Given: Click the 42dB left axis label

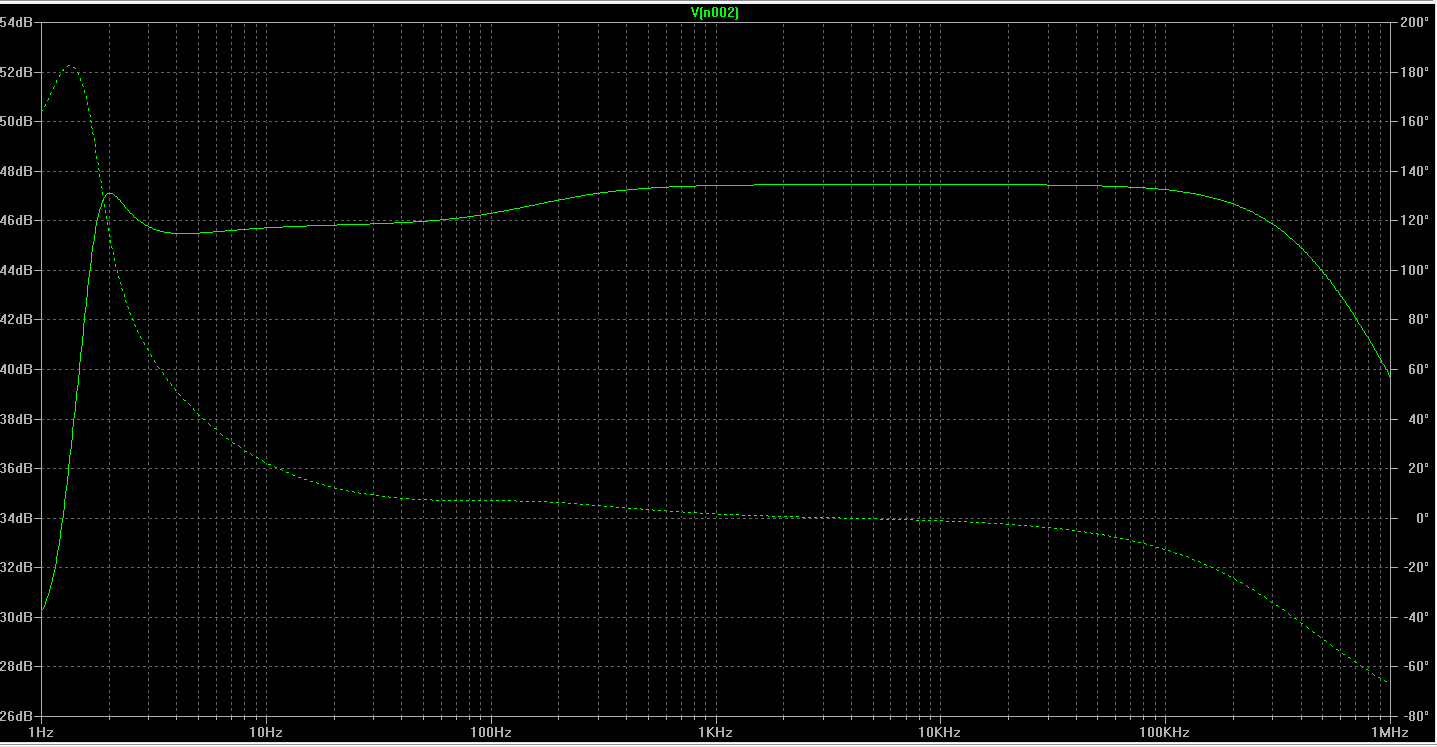Looking at the screenshot, I should tap(14, 319).
